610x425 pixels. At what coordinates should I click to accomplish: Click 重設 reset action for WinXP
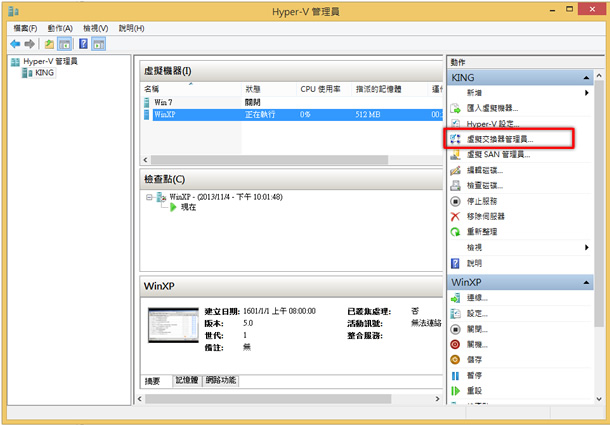pyautogui.click(x=474, y=391)
